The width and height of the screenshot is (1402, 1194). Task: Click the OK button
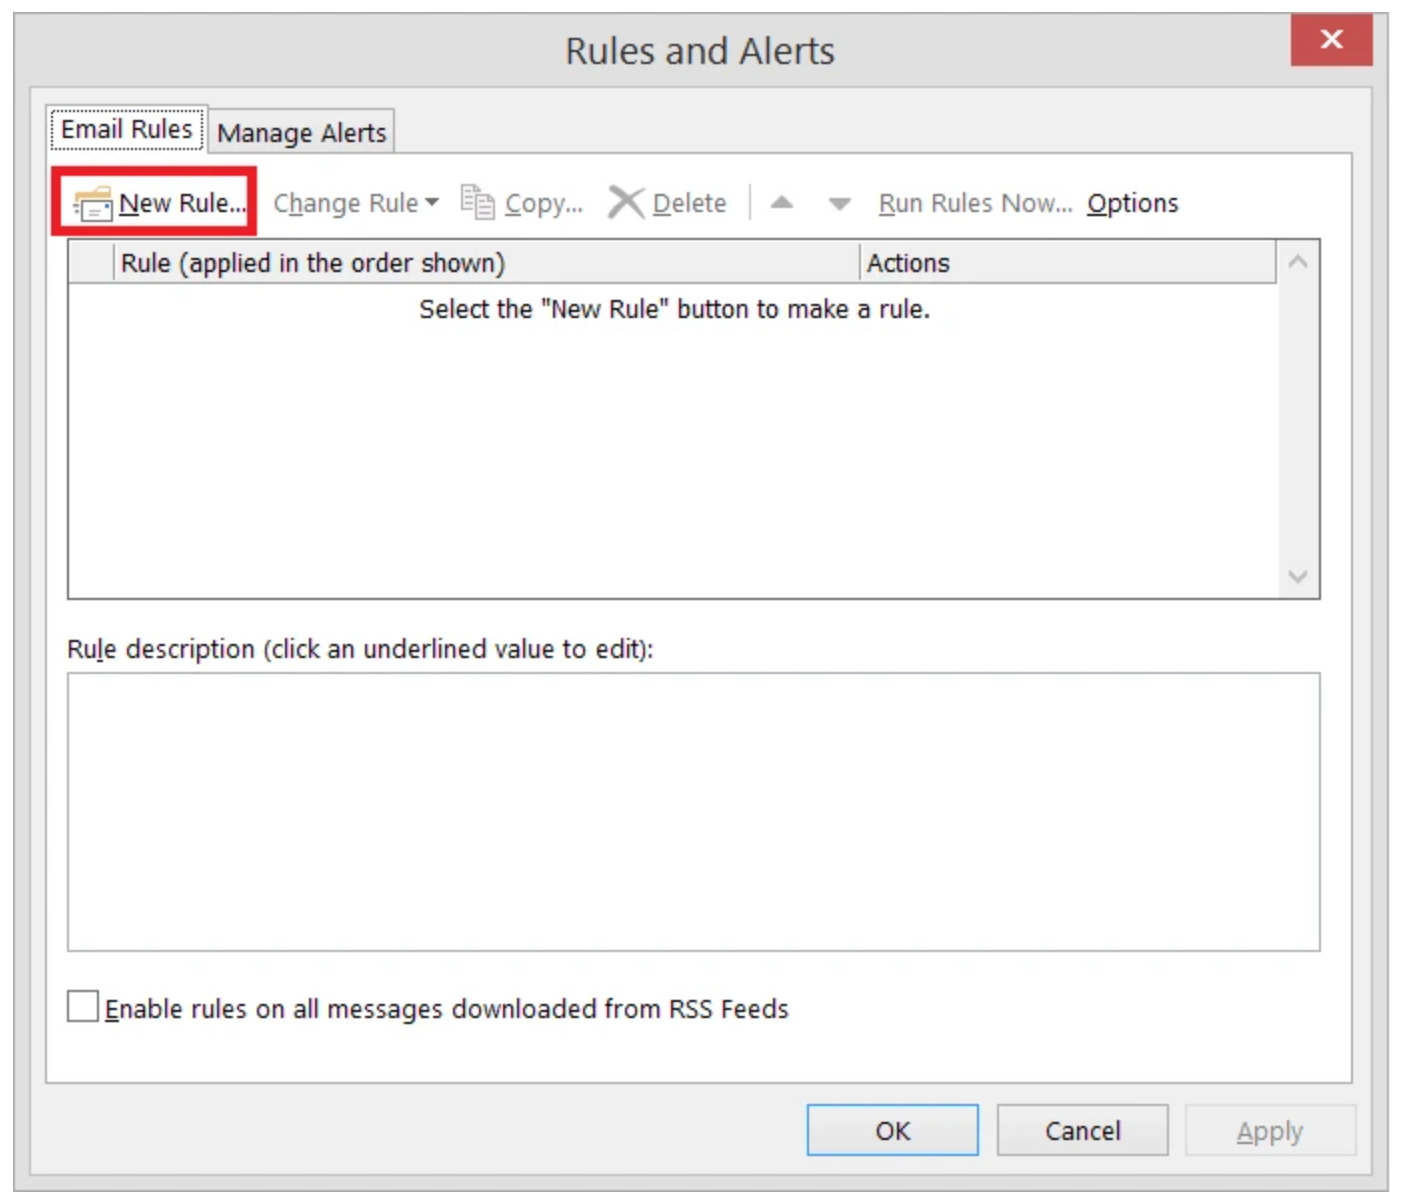(892, 1130)
